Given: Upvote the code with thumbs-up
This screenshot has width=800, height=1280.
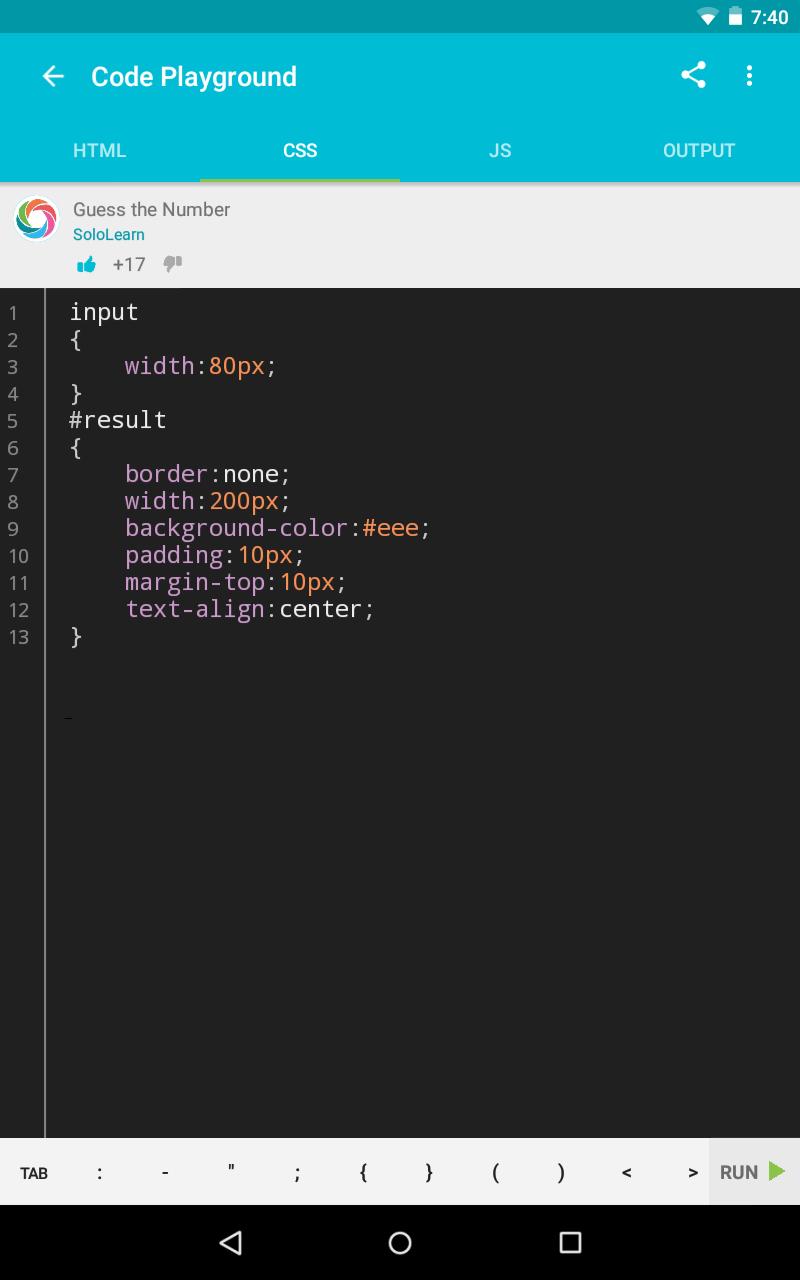Looking at the screenshot, I should coord(87,264).
